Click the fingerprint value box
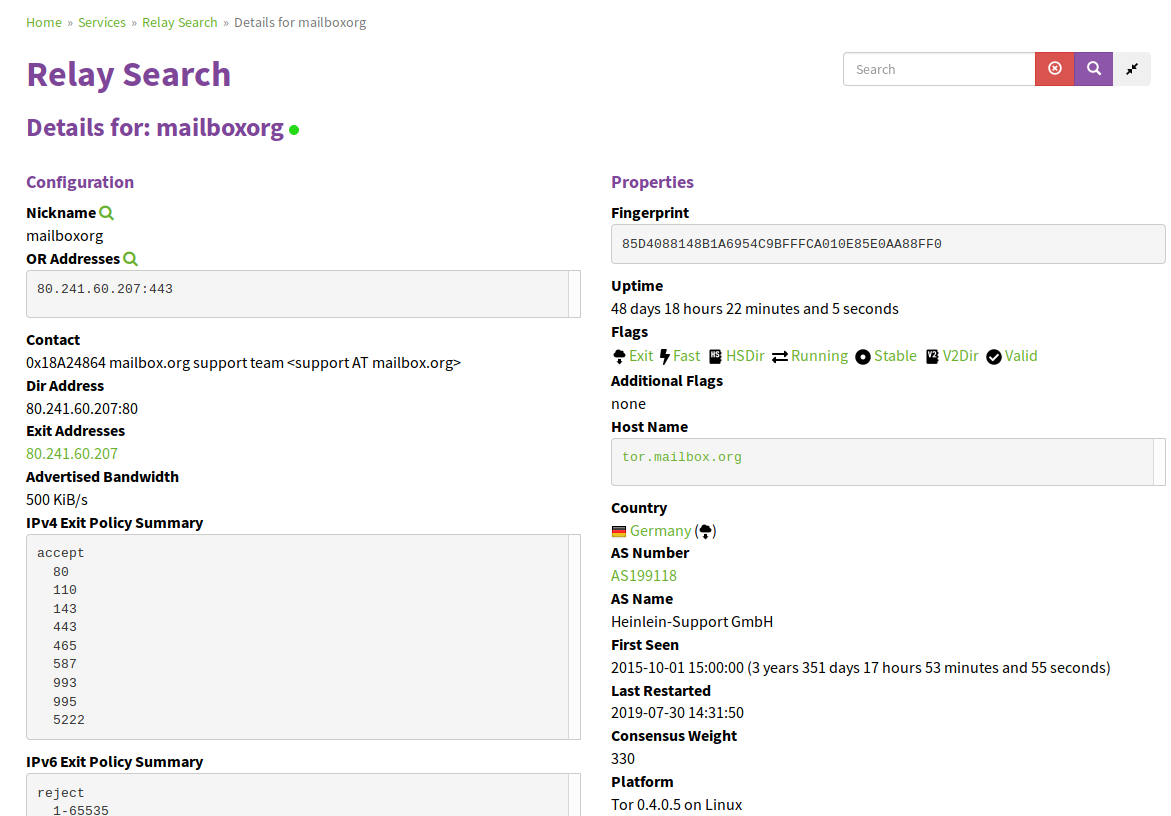The image size is (1171, 816). [887, 244]
